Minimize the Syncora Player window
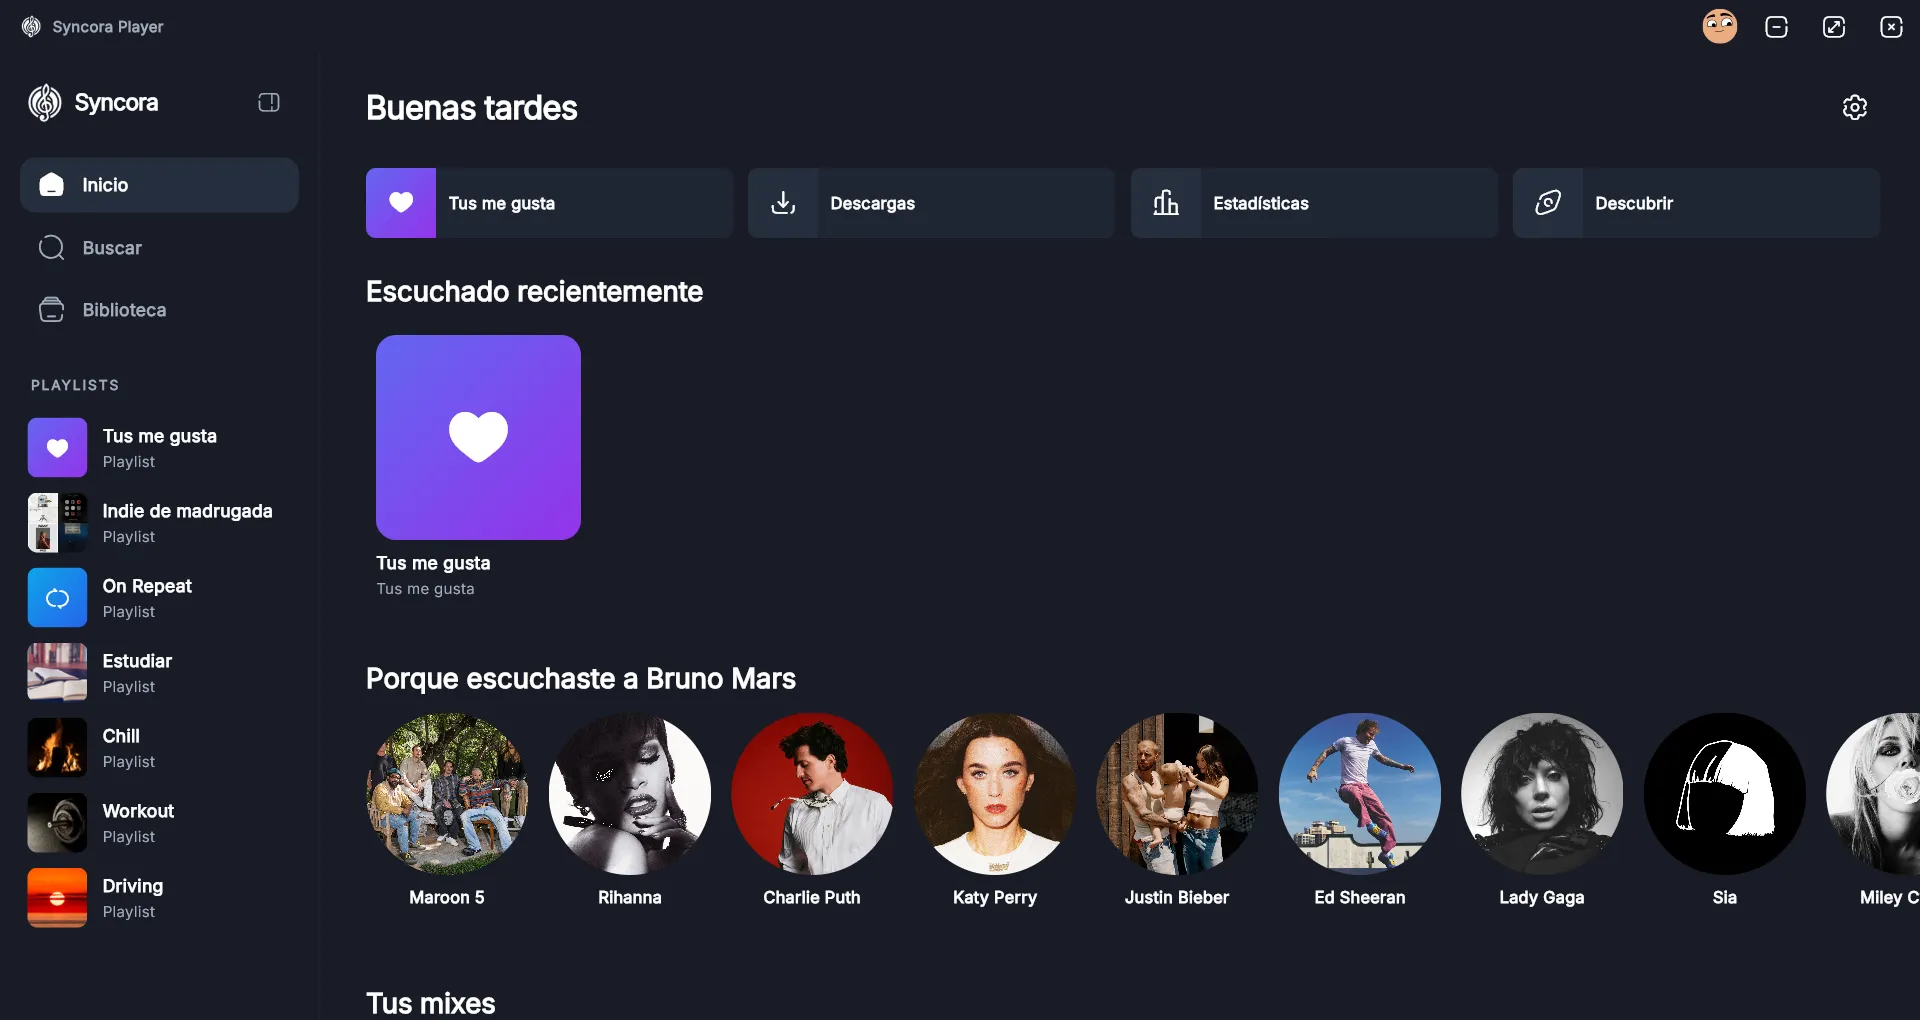The height and width of the screenshot is (1020, 1920). click(1776, 27)
